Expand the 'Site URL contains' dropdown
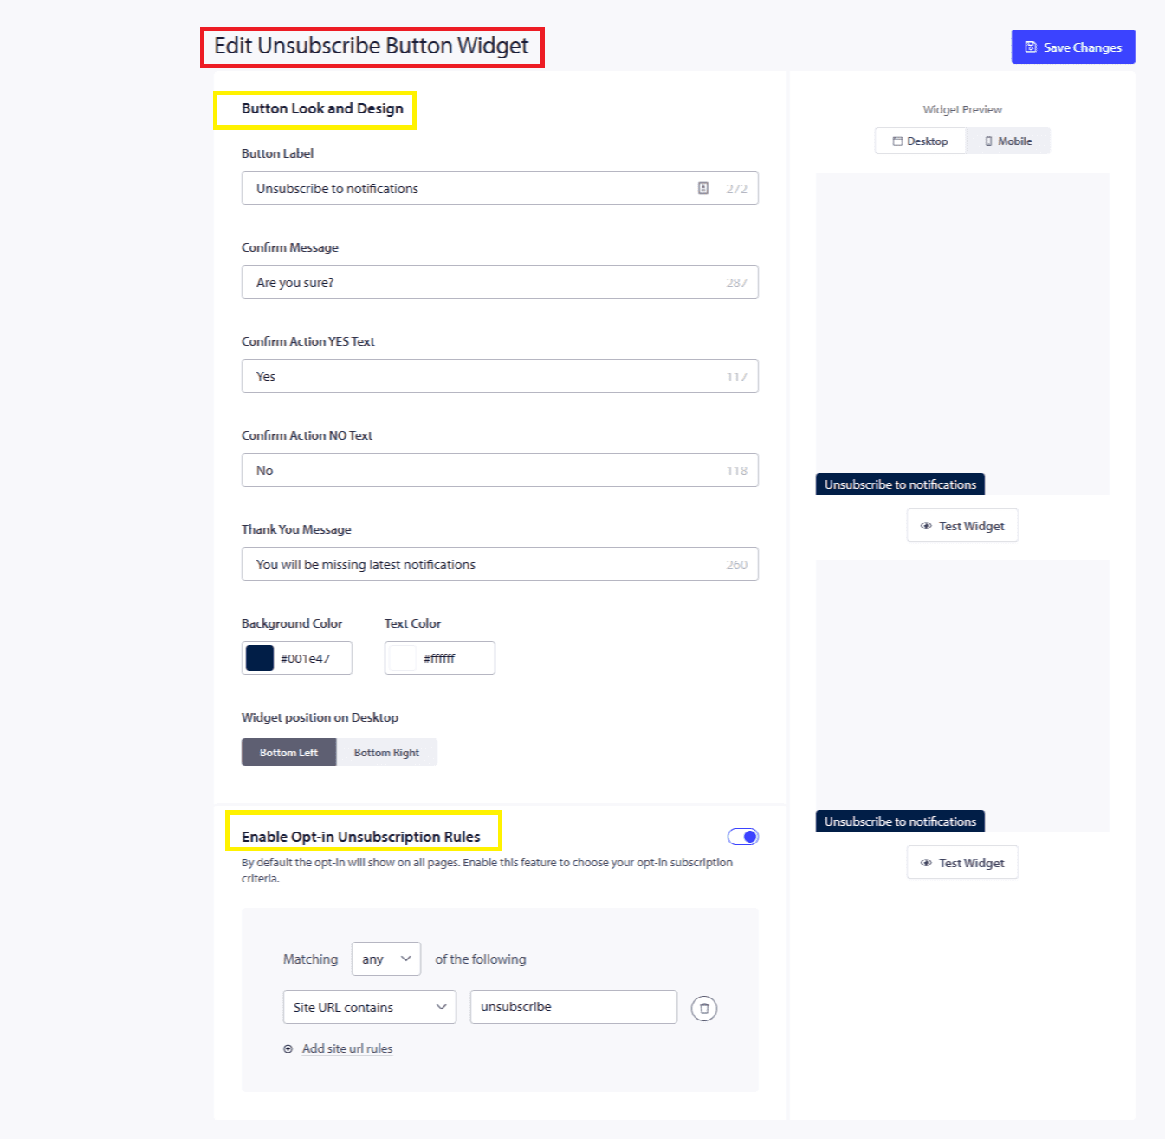 coord(369,1007)
